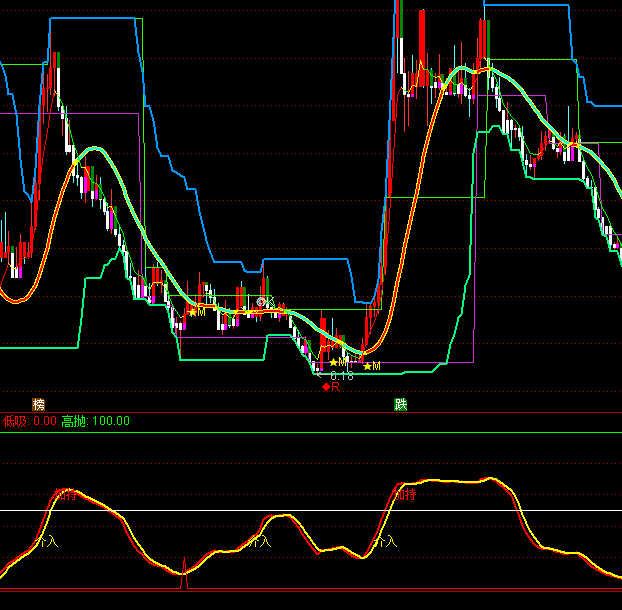
Task: Click the 高抛: 100.00 indicator label
Action: (x=96, y=421)
